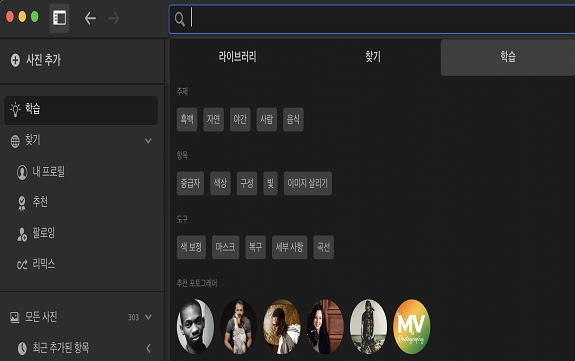575x361 pixels.
Task: Select the 흑백 subject tag
Action: [187, 120]
